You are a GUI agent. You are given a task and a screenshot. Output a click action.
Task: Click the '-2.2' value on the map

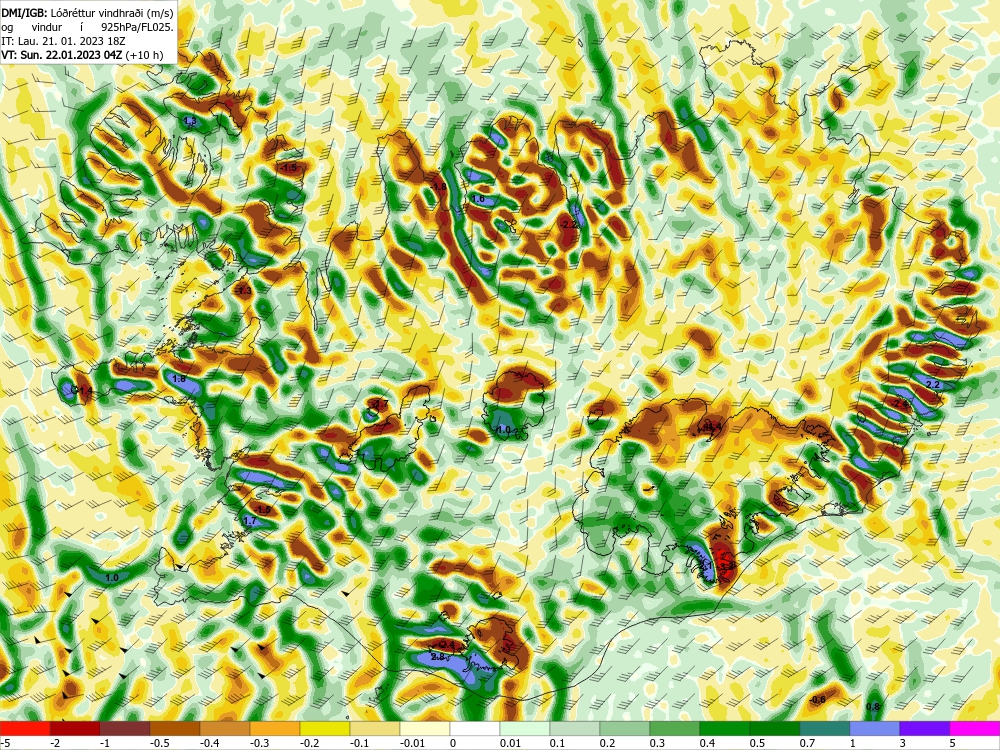coord(568,224)
